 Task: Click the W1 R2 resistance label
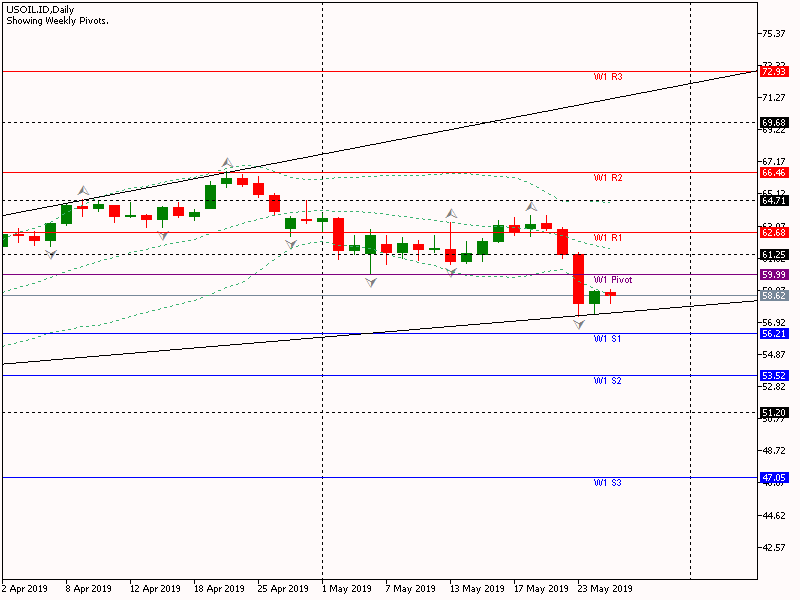pos(608,178)
